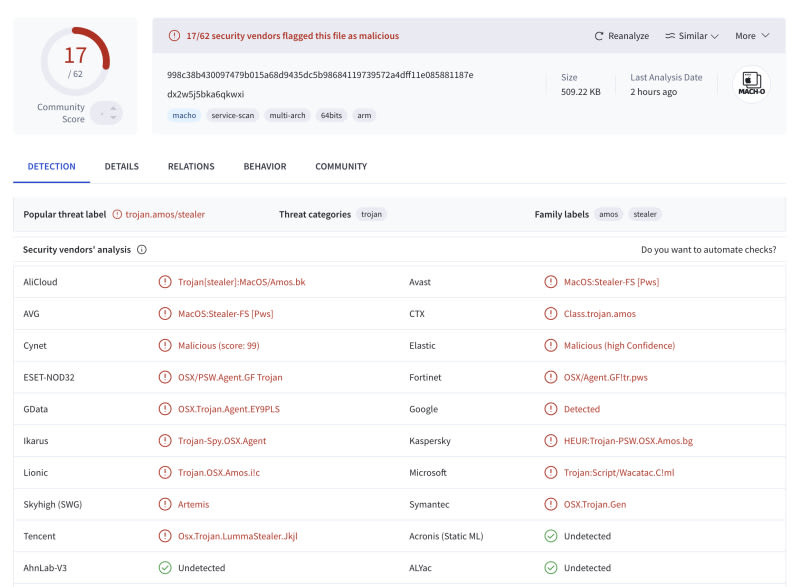Select the macho tag

[184, 115]
